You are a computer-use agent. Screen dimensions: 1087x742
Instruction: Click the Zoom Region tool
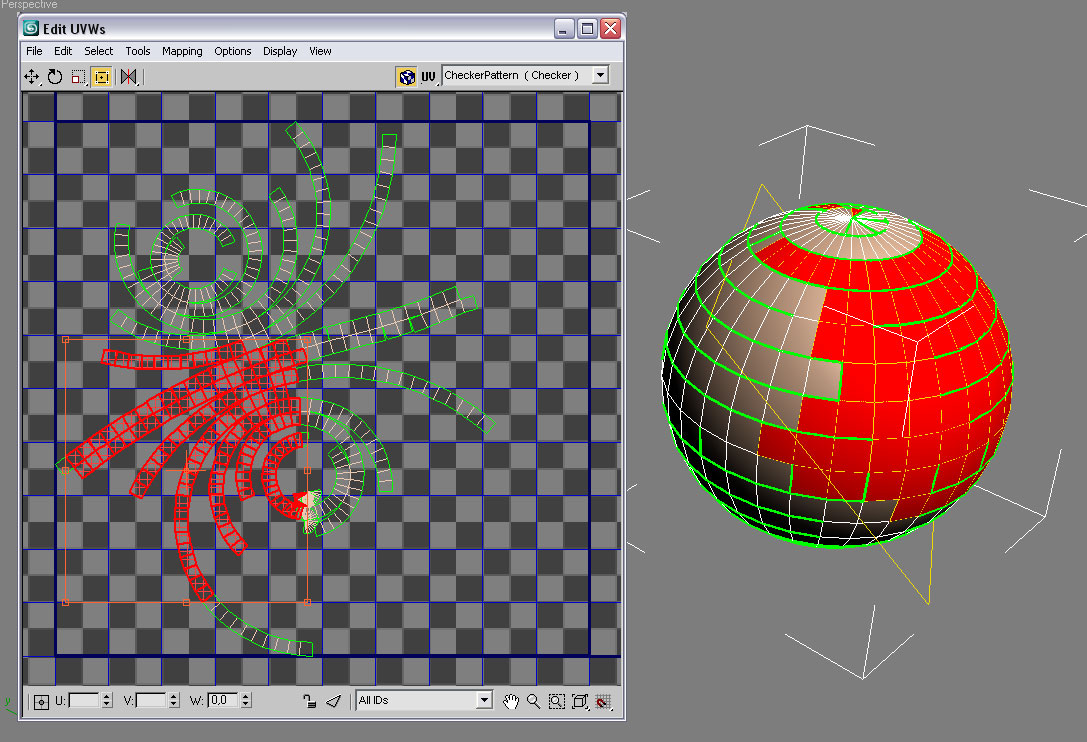(556, 701)
